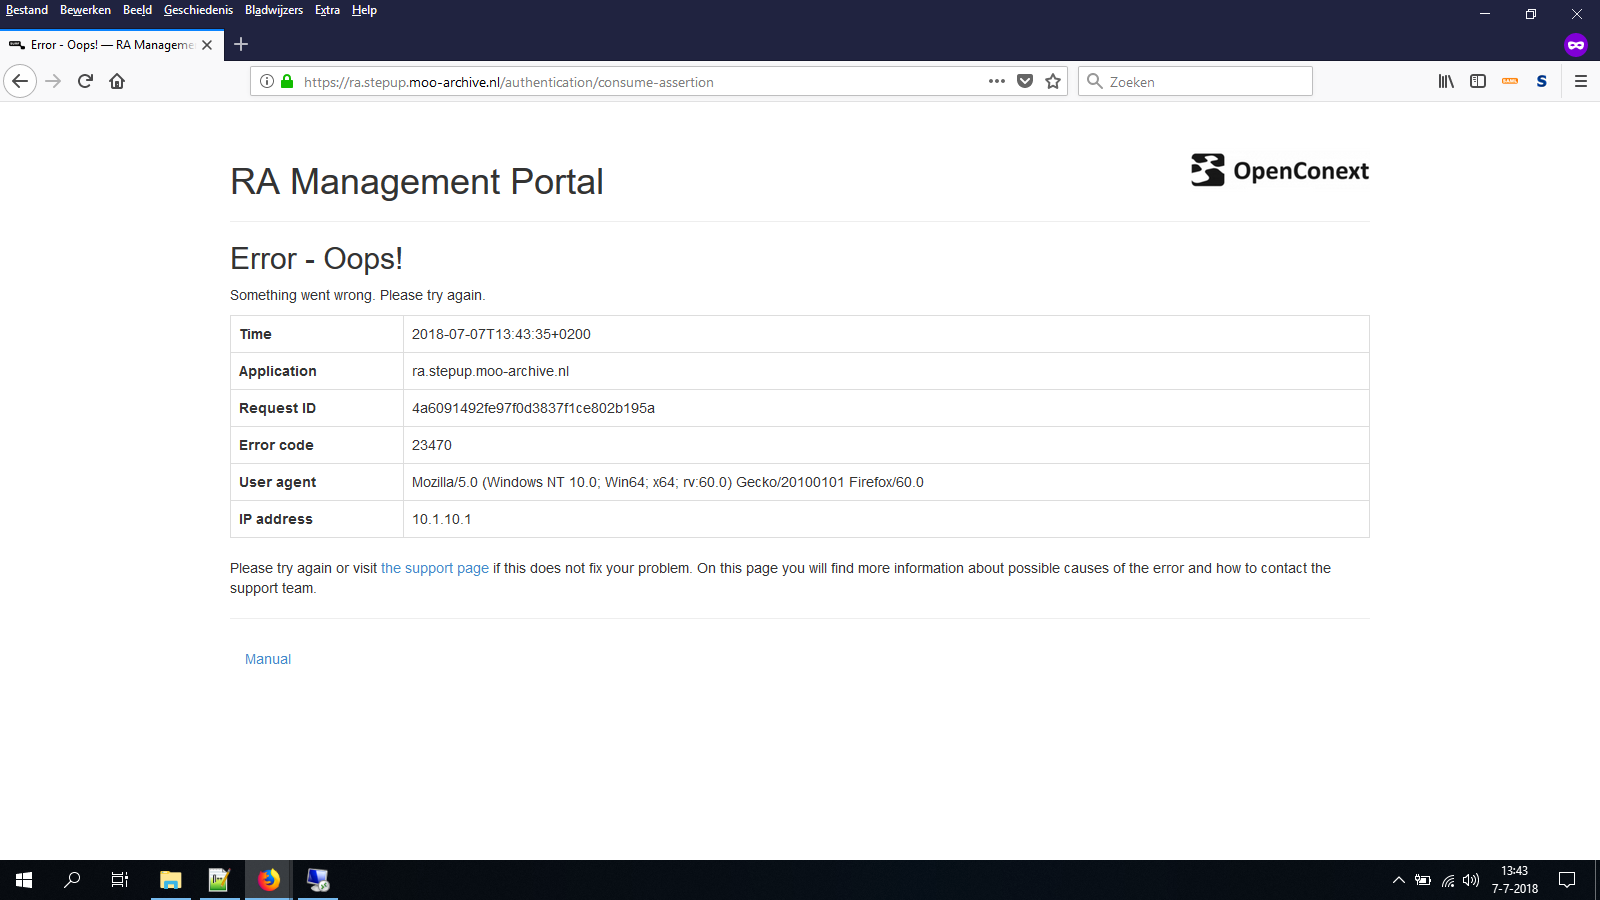
Task: Toggle the browser sidebar panel
Action: (1477, 81)
